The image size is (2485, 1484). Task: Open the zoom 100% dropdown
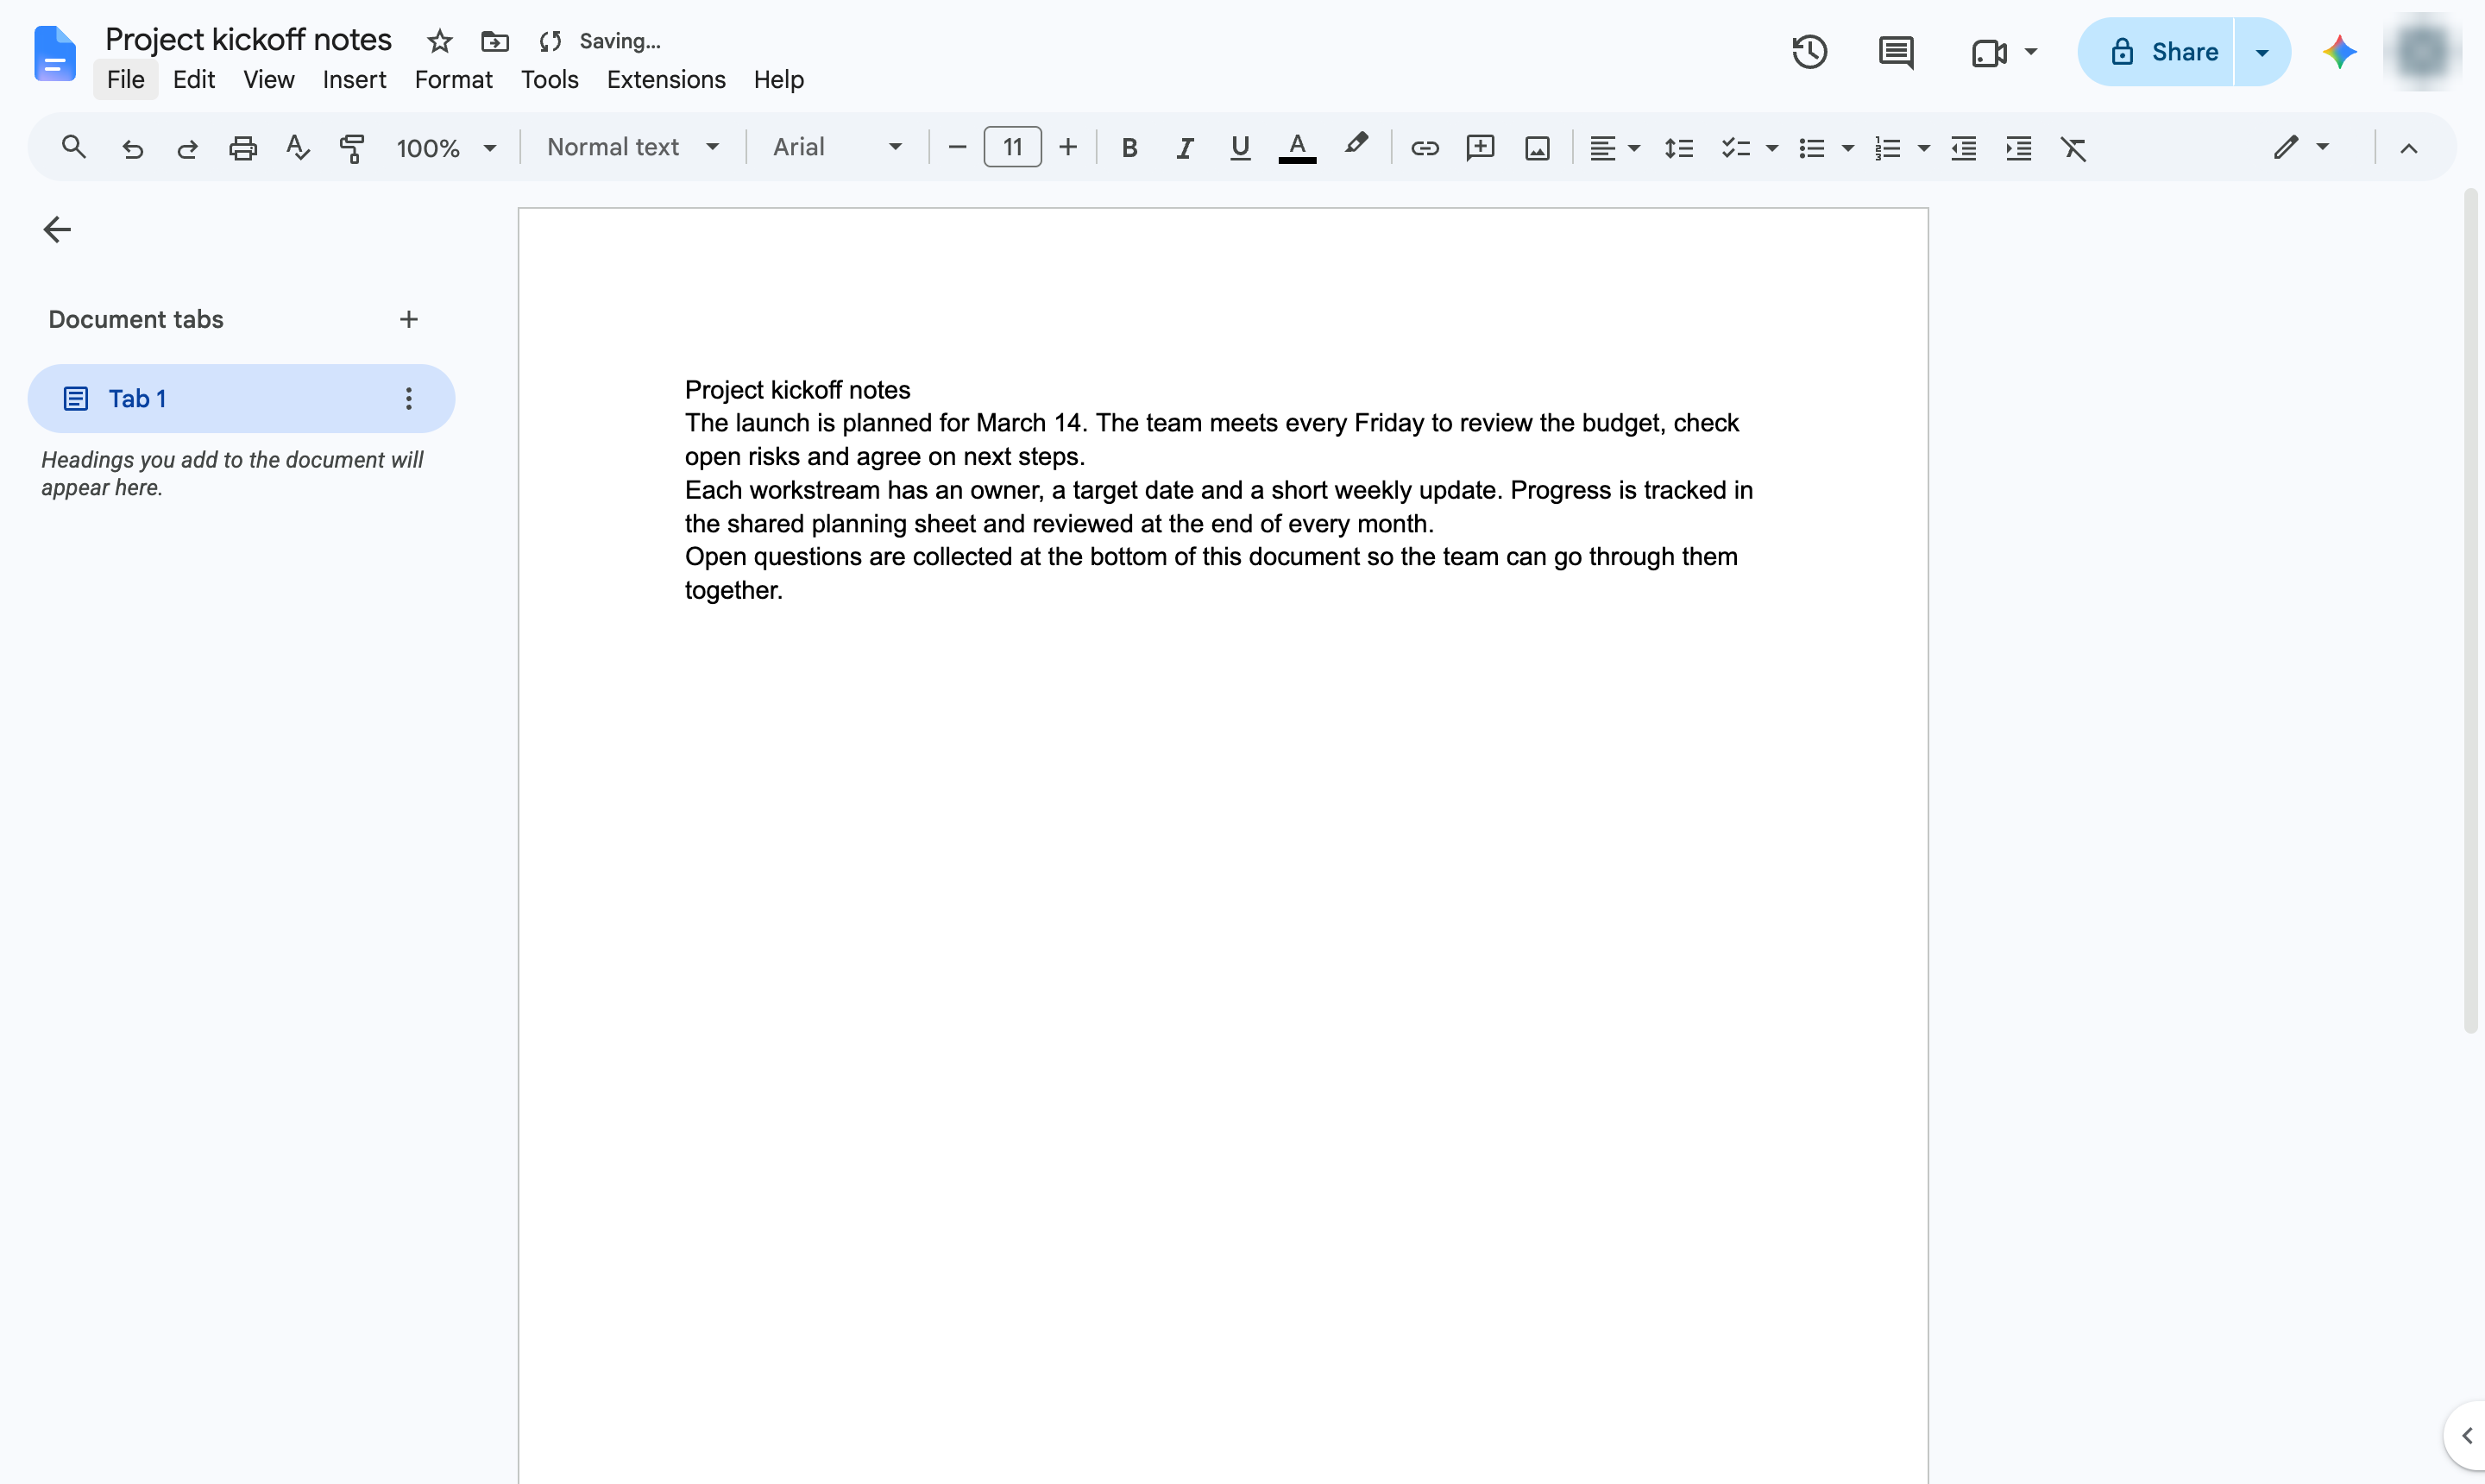pyautogui.click(x=446, y=148)
